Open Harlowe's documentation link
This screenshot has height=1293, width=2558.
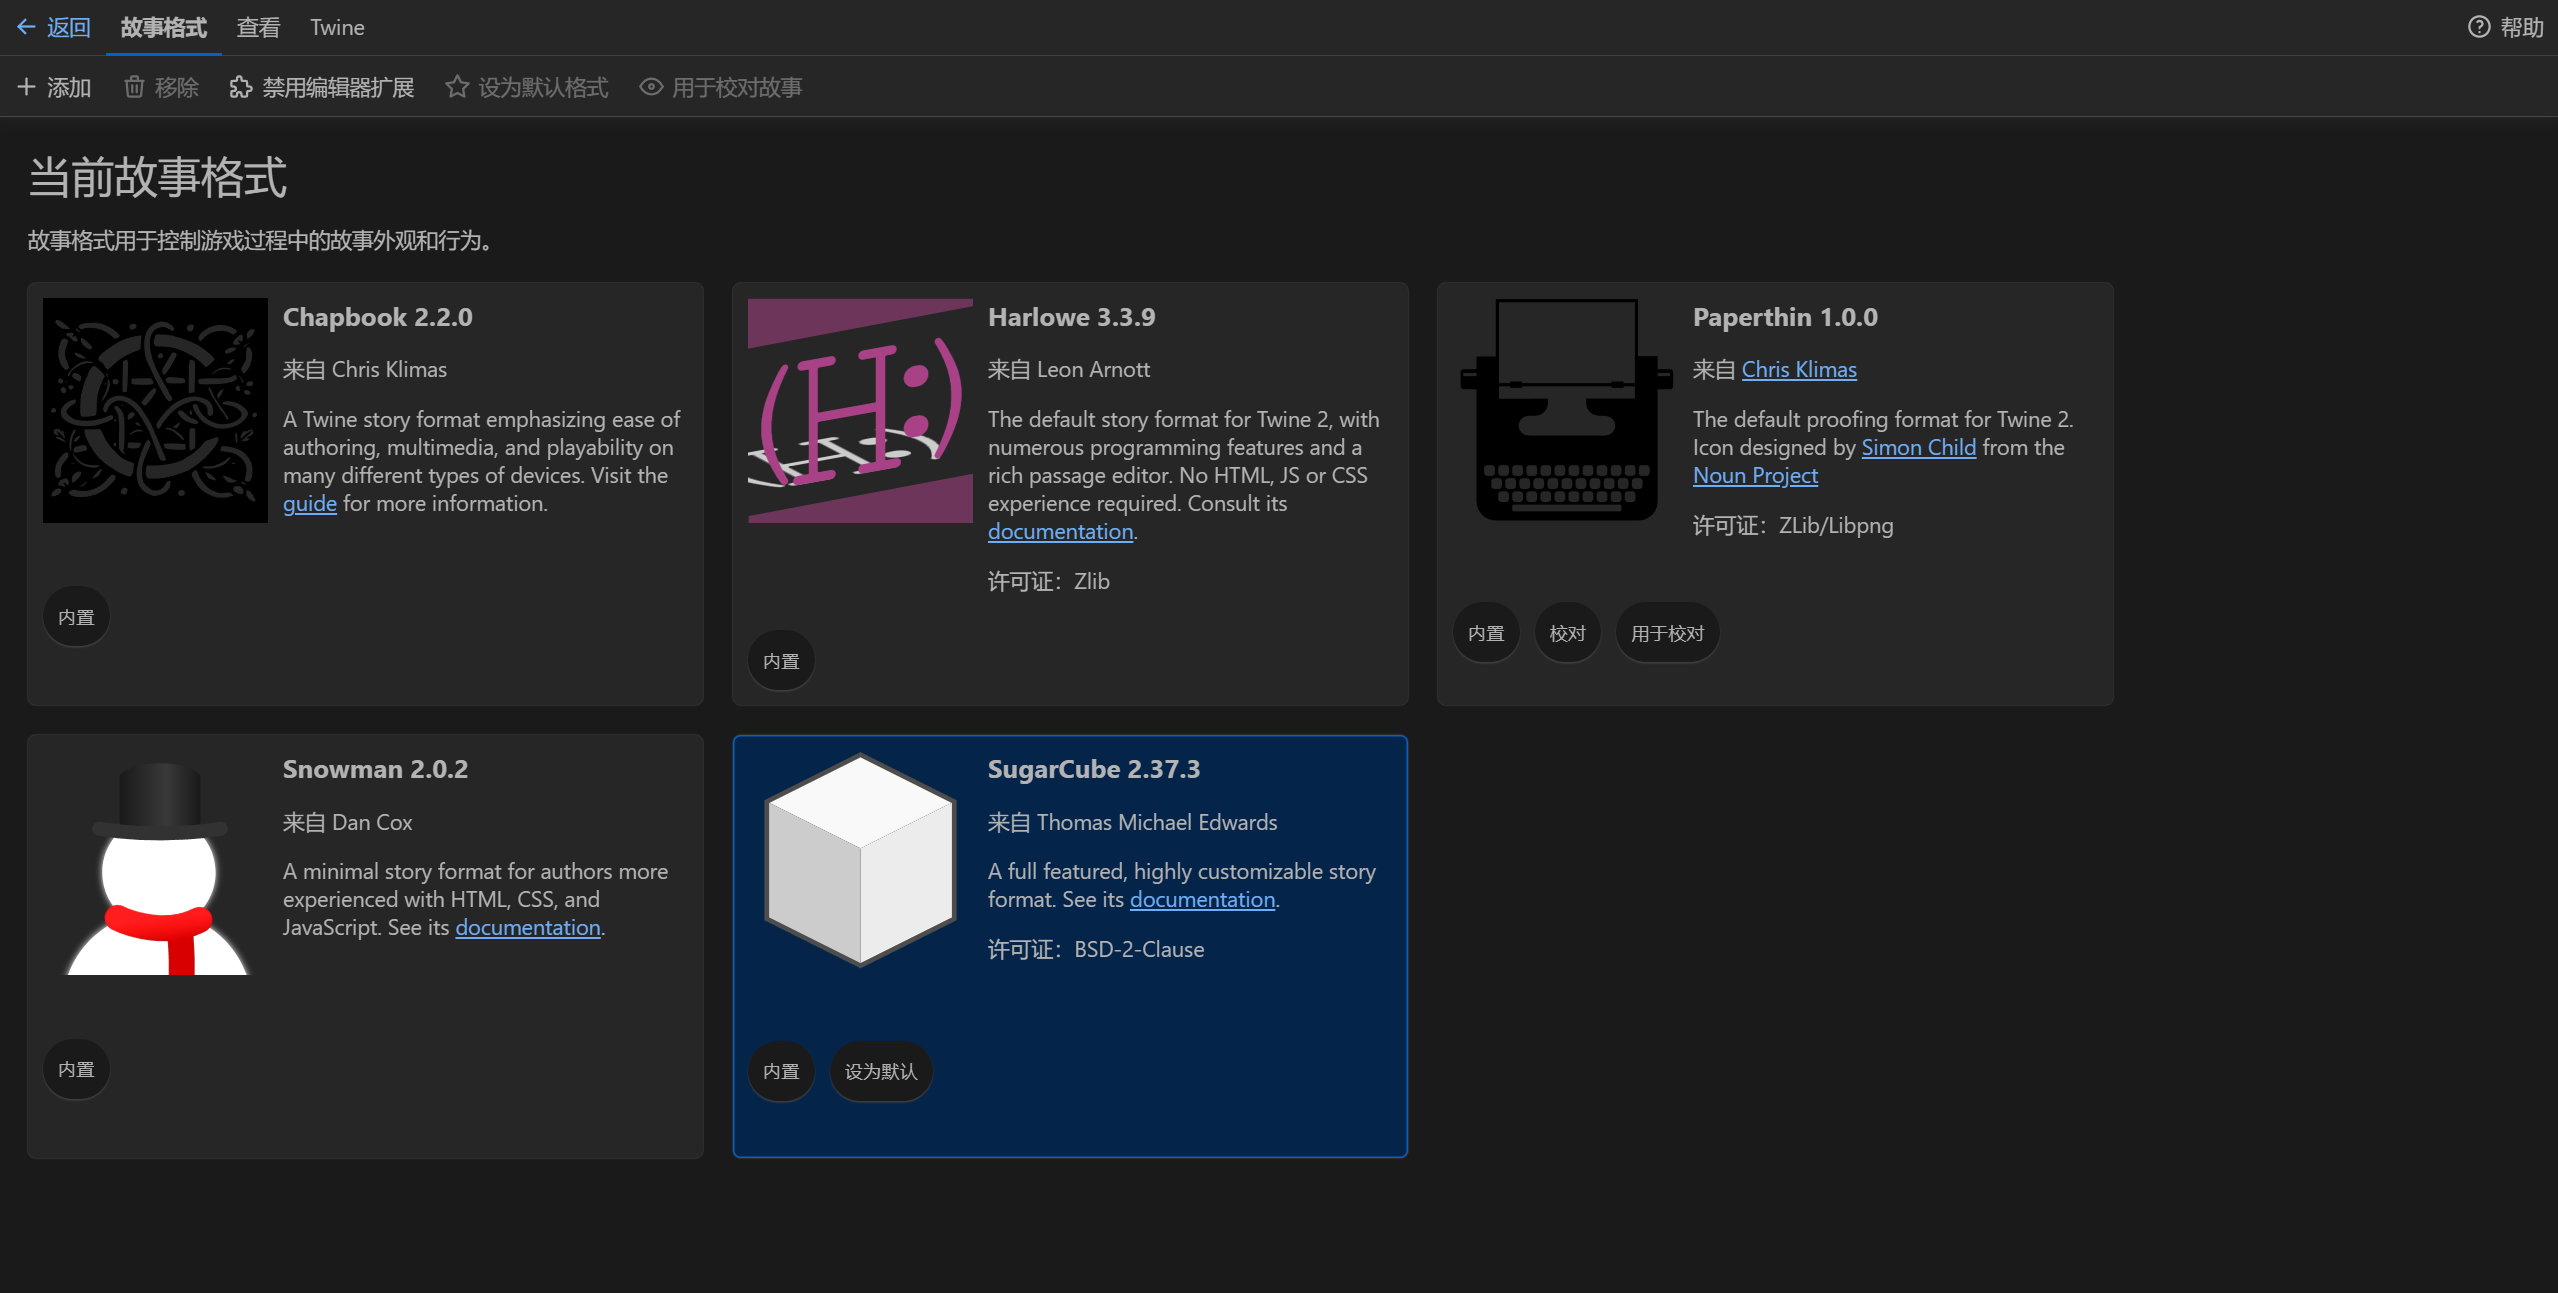point(1060,531)
